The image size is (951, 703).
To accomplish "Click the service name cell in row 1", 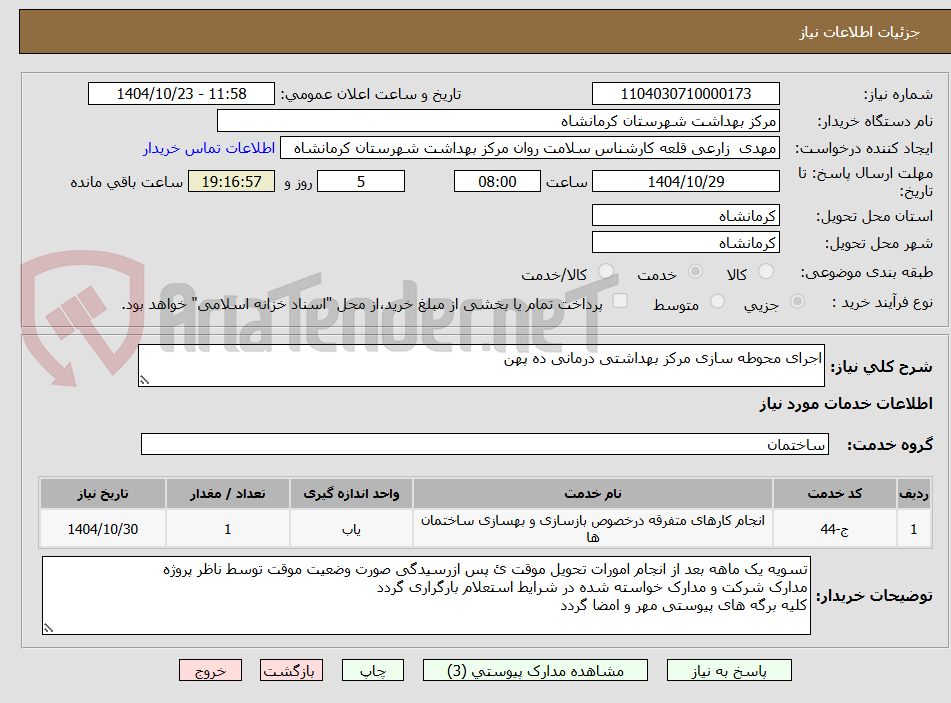I will point(593,529).
